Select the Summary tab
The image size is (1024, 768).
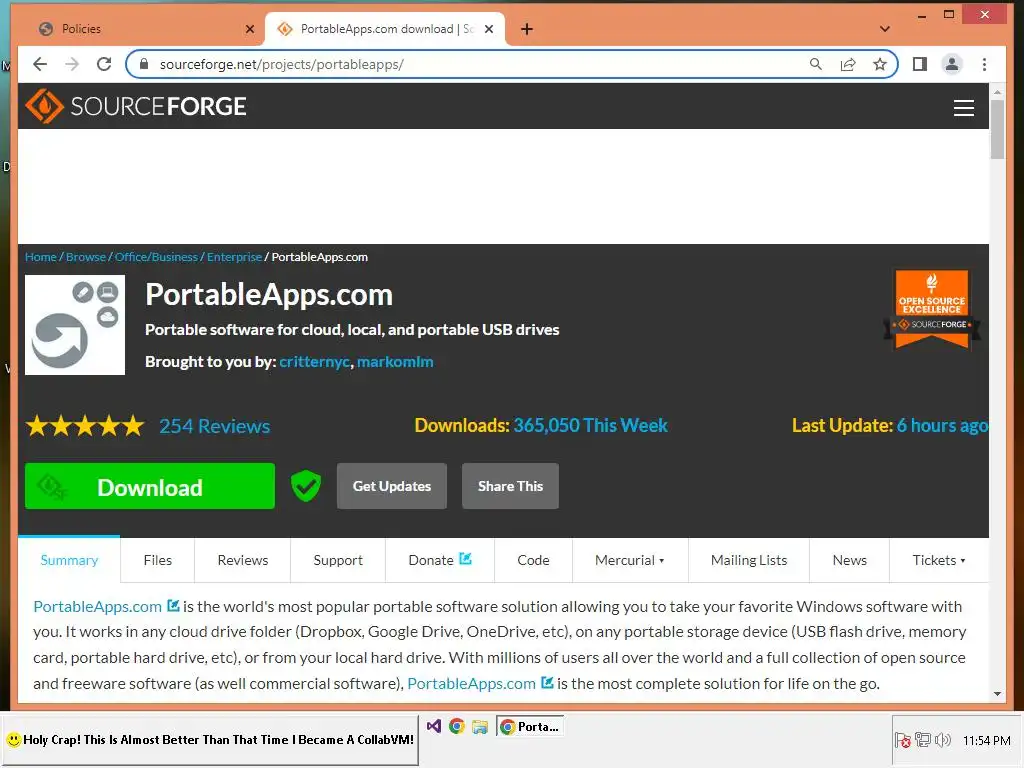tap(69, 560)
